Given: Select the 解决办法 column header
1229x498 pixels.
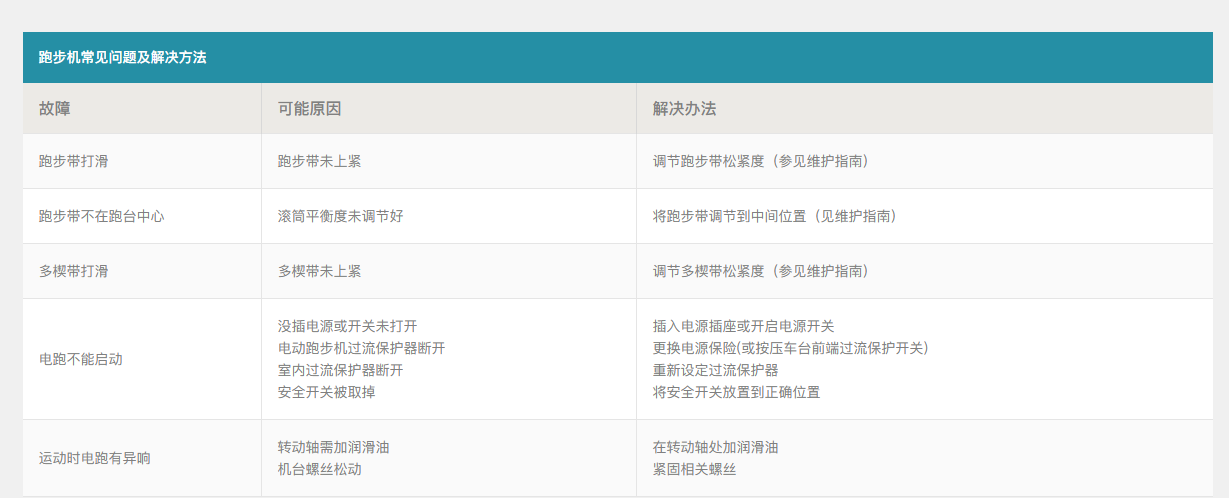Looking at the screenshot, I should click(x=684, y=109).
